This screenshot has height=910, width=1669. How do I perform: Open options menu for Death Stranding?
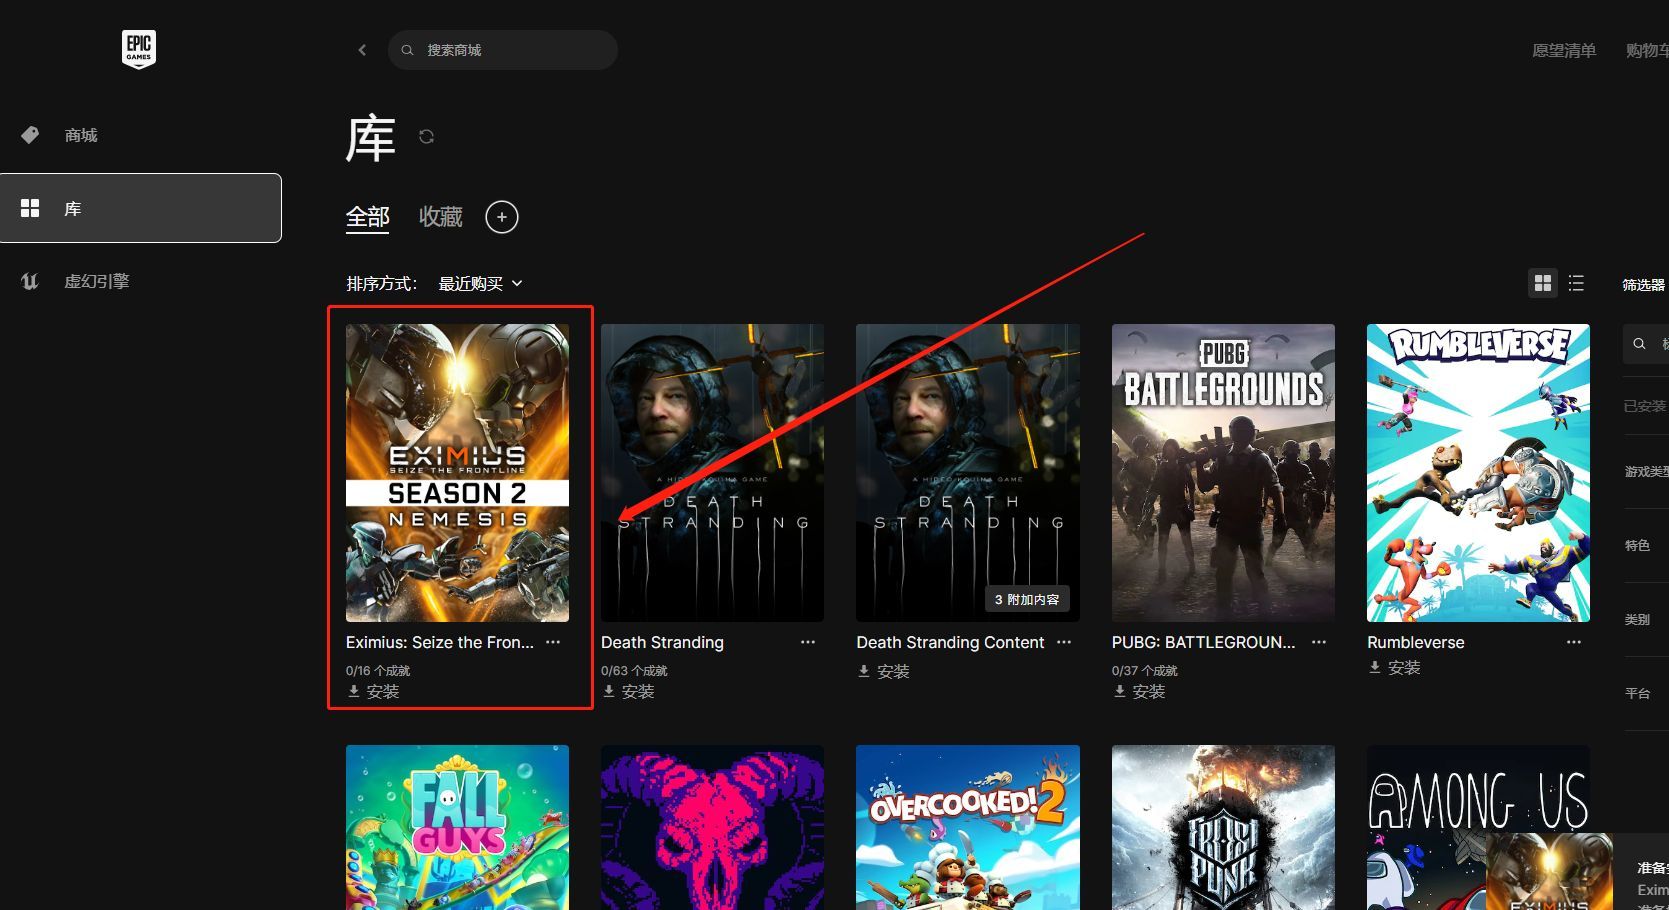(808, 642)
